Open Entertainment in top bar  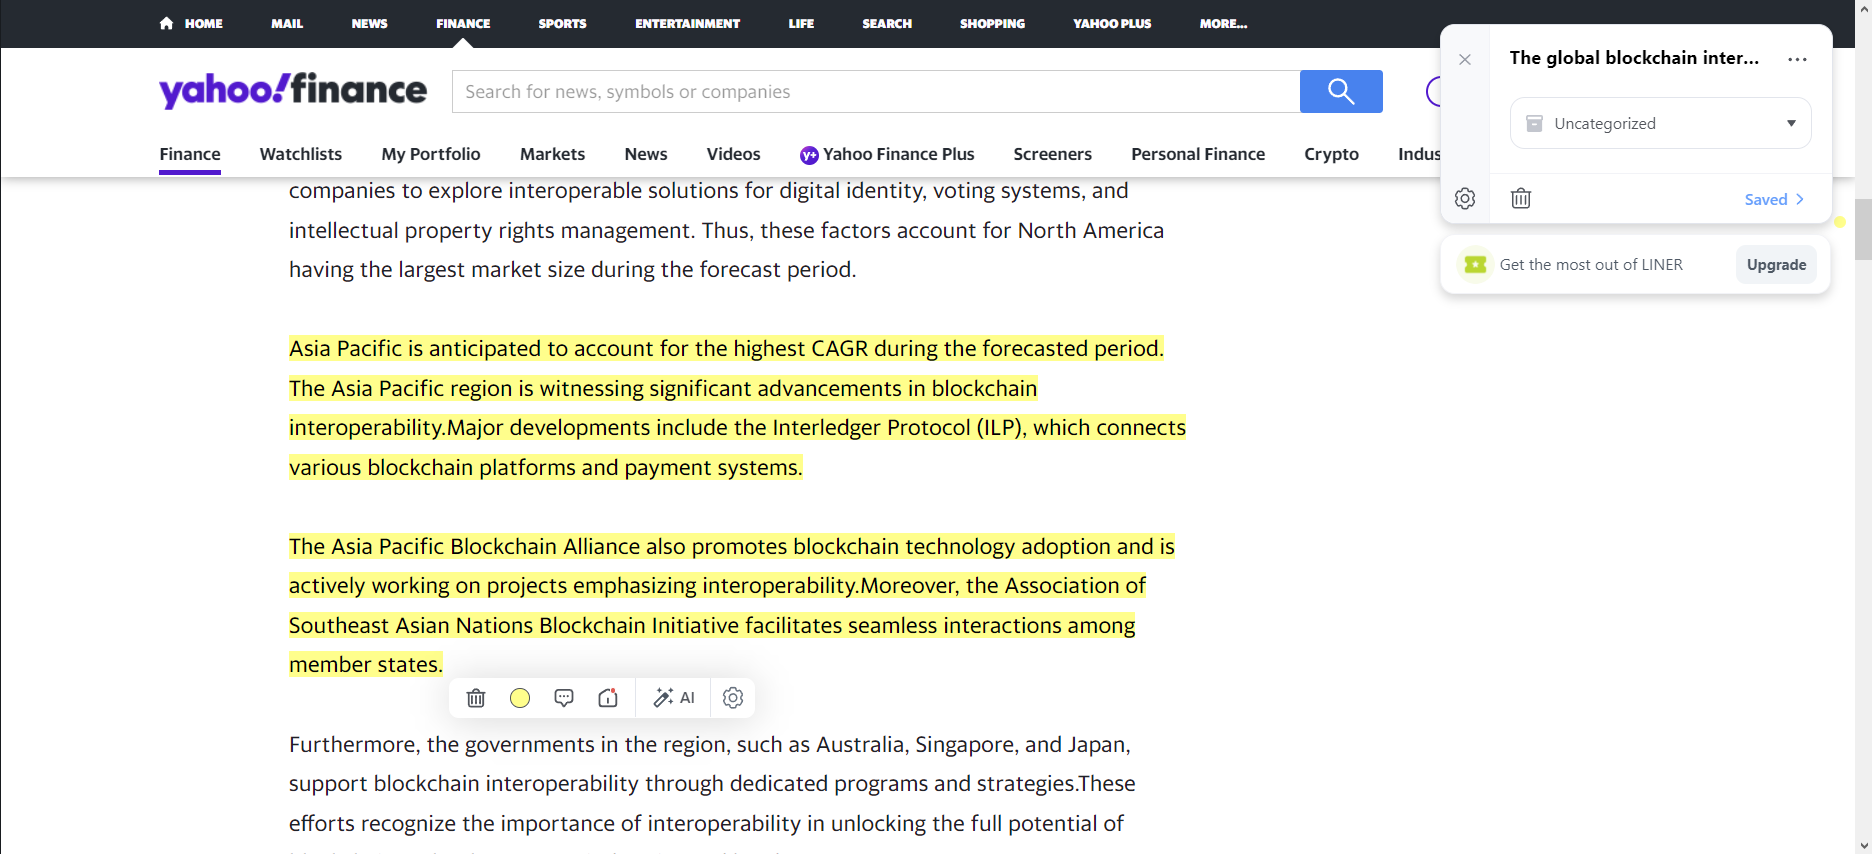point(687,23)
